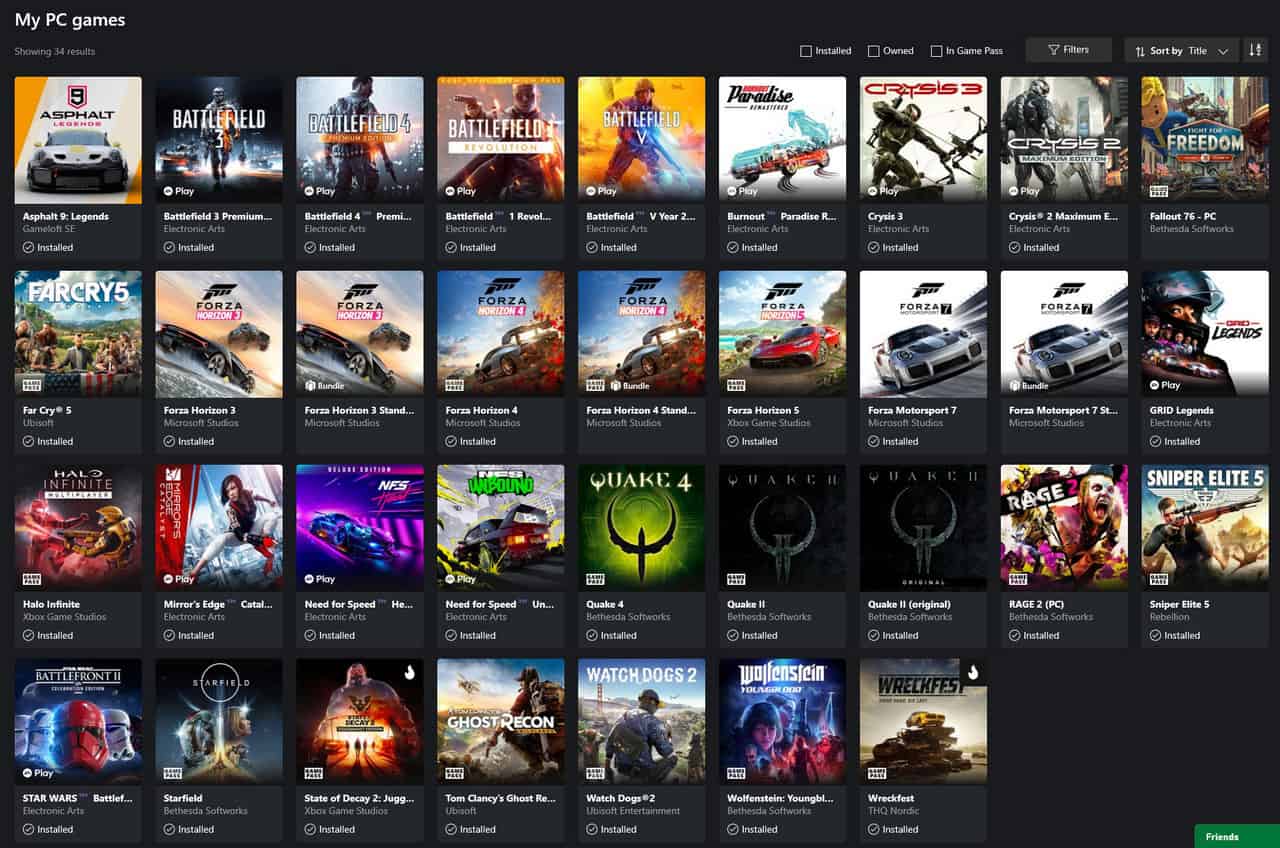The width and height of the screenshot is (1280, 848).
Task: Click the flame icon on Wreckfest cover
Action: point(972,672)
